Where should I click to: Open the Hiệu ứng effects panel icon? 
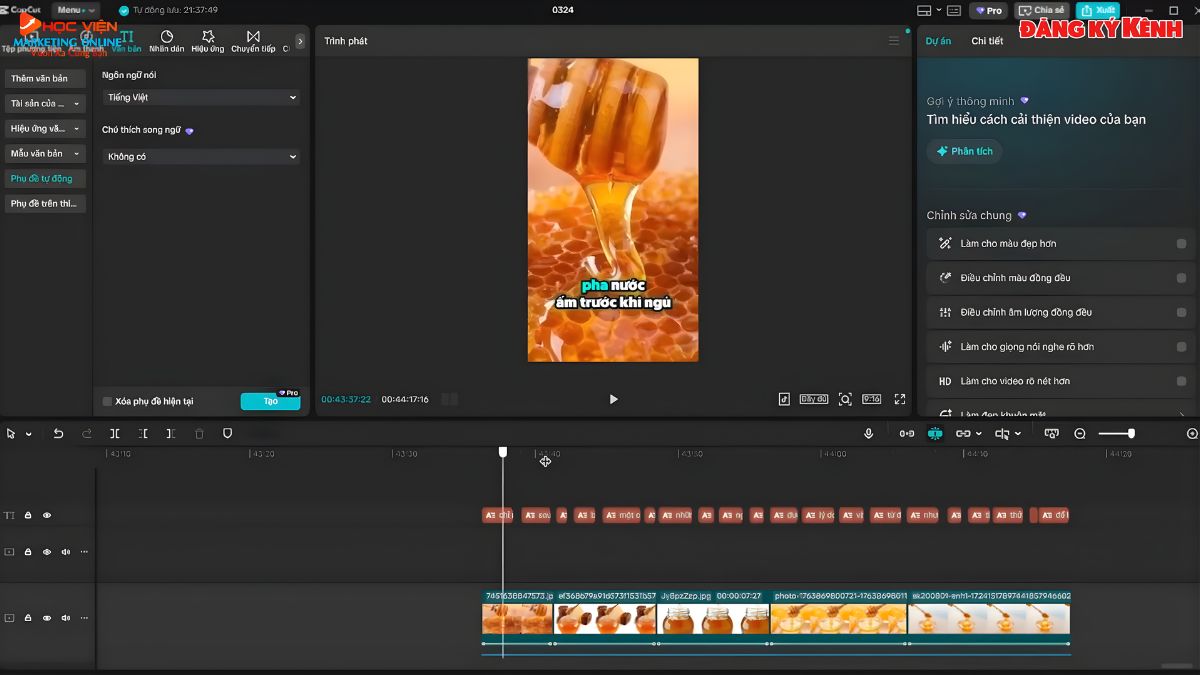coord(208,41)
